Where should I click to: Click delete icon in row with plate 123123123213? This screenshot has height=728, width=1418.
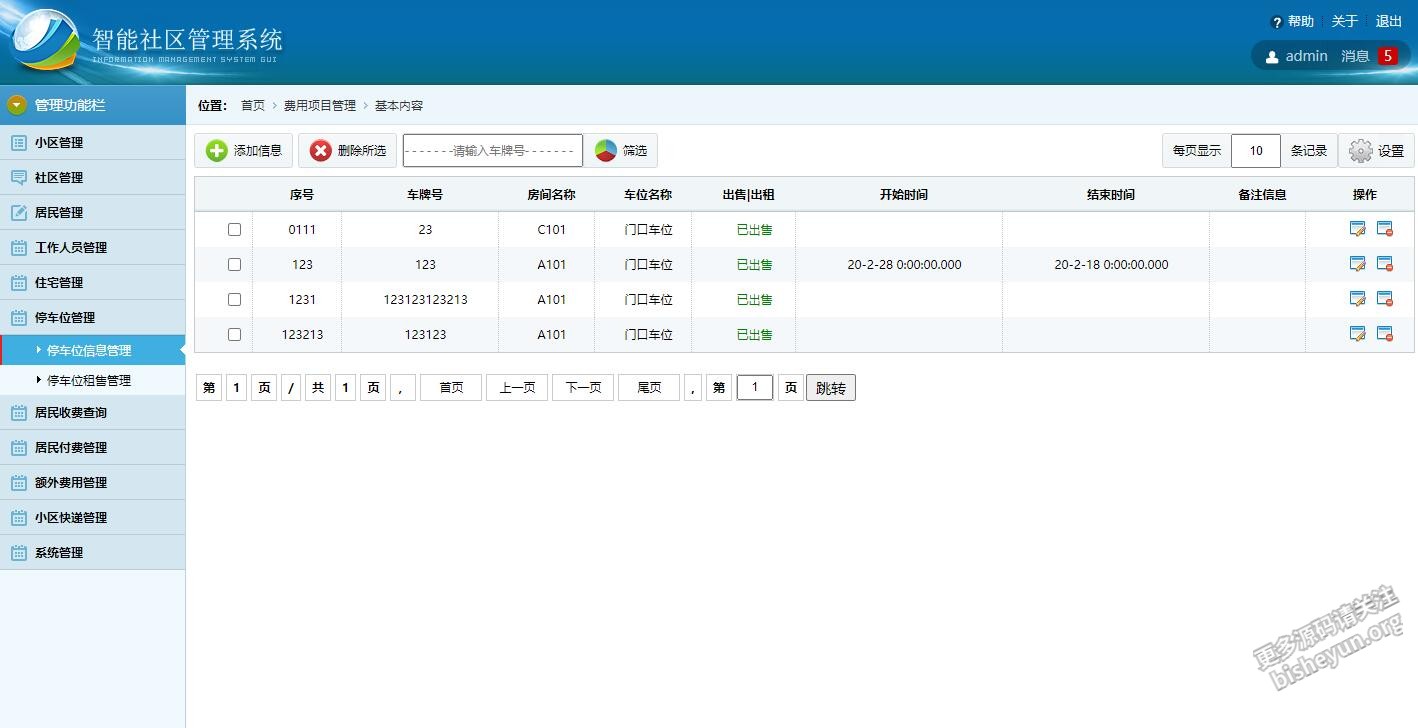point(1385,299)
